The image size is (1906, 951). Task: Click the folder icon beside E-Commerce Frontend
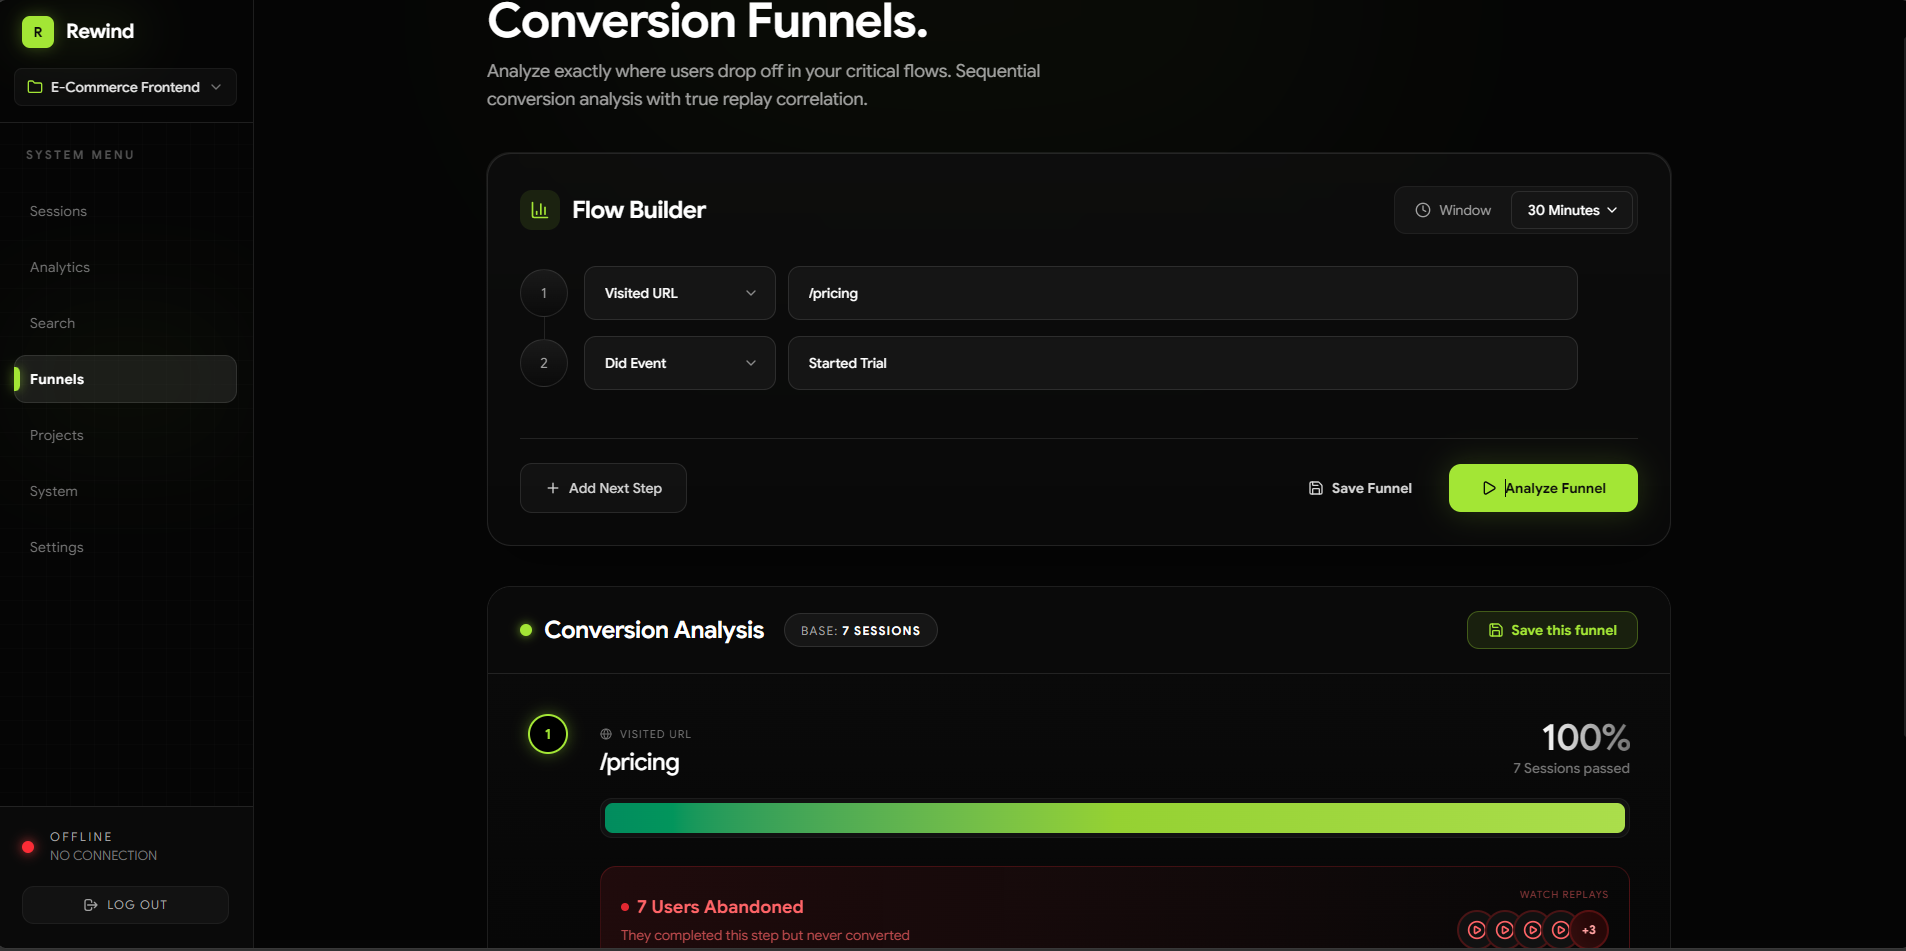[35, 87]
